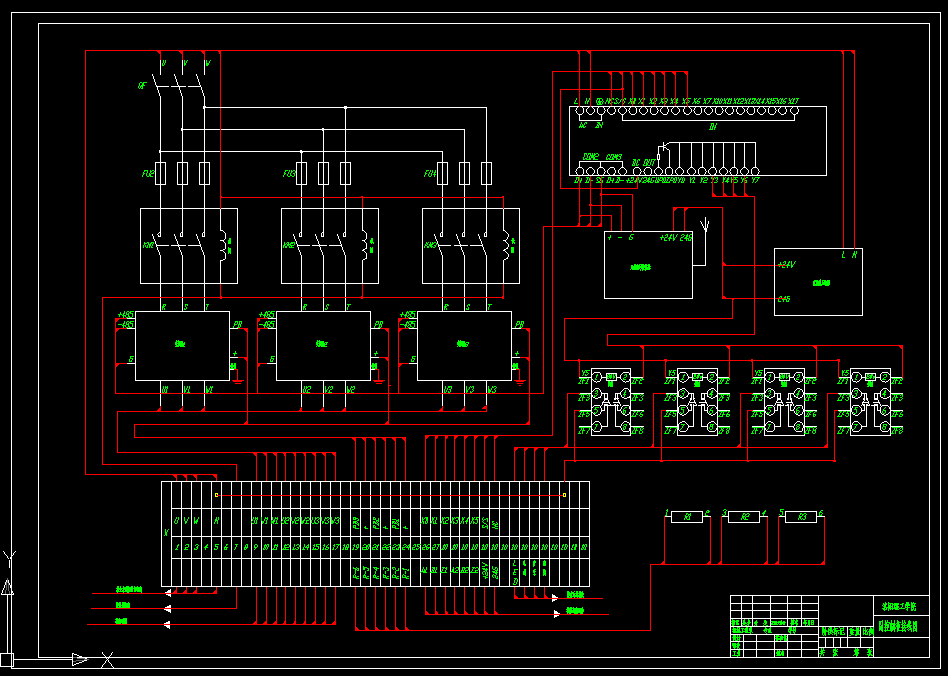Select the contactor box below the FU3 fuses
This screenshot has height=676, width=948.
point(330,246)
